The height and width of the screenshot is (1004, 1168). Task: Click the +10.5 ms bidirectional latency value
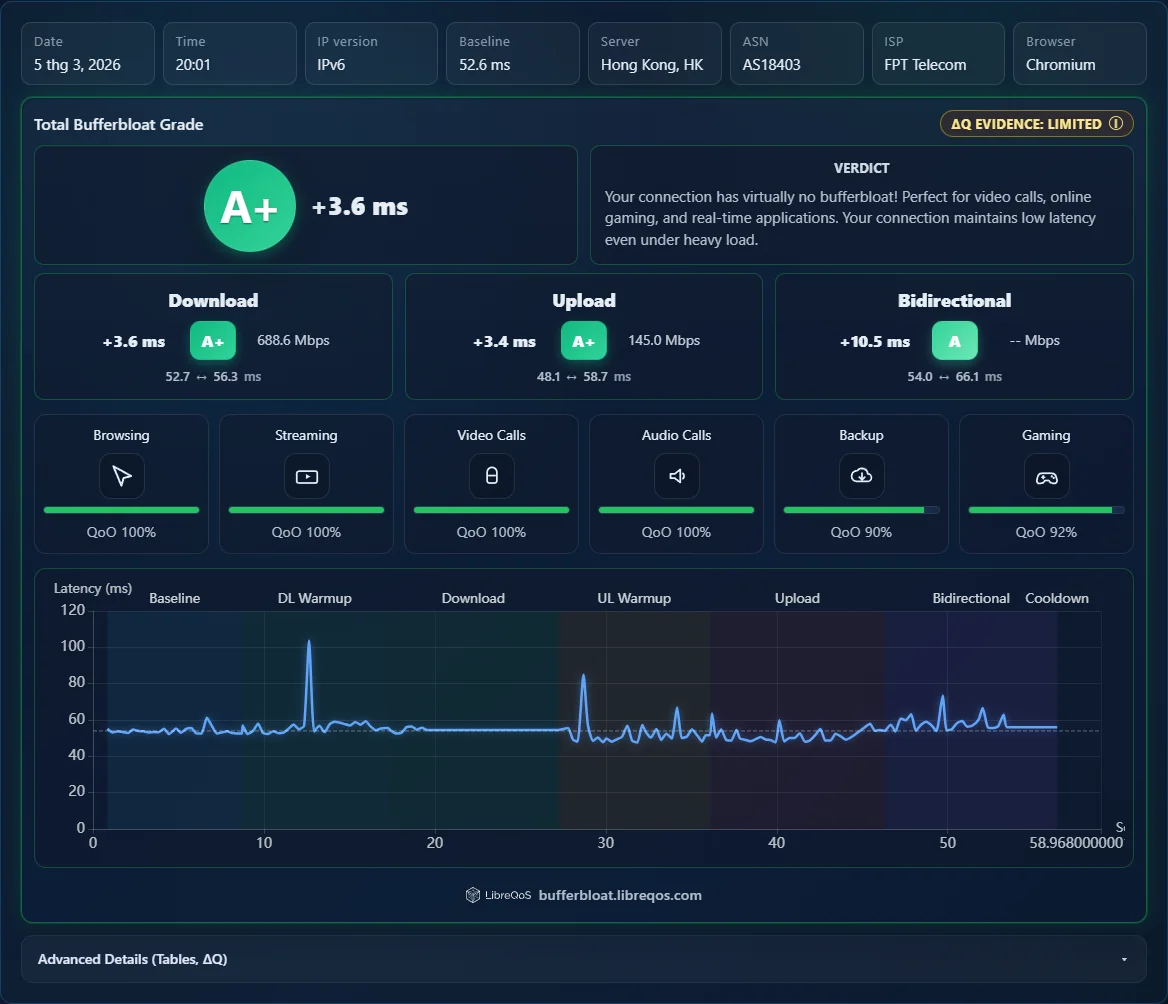[875, 342]
